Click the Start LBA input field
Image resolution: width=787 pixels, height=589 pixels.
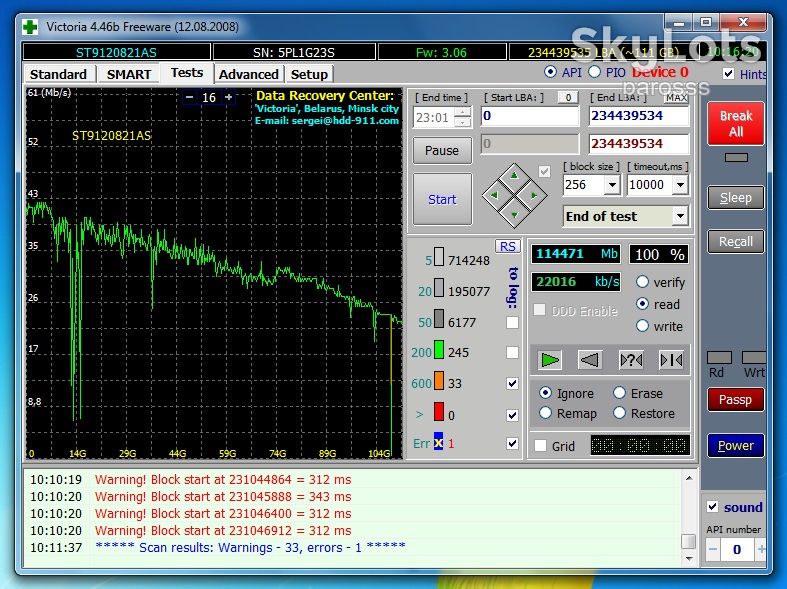point(530,116)
